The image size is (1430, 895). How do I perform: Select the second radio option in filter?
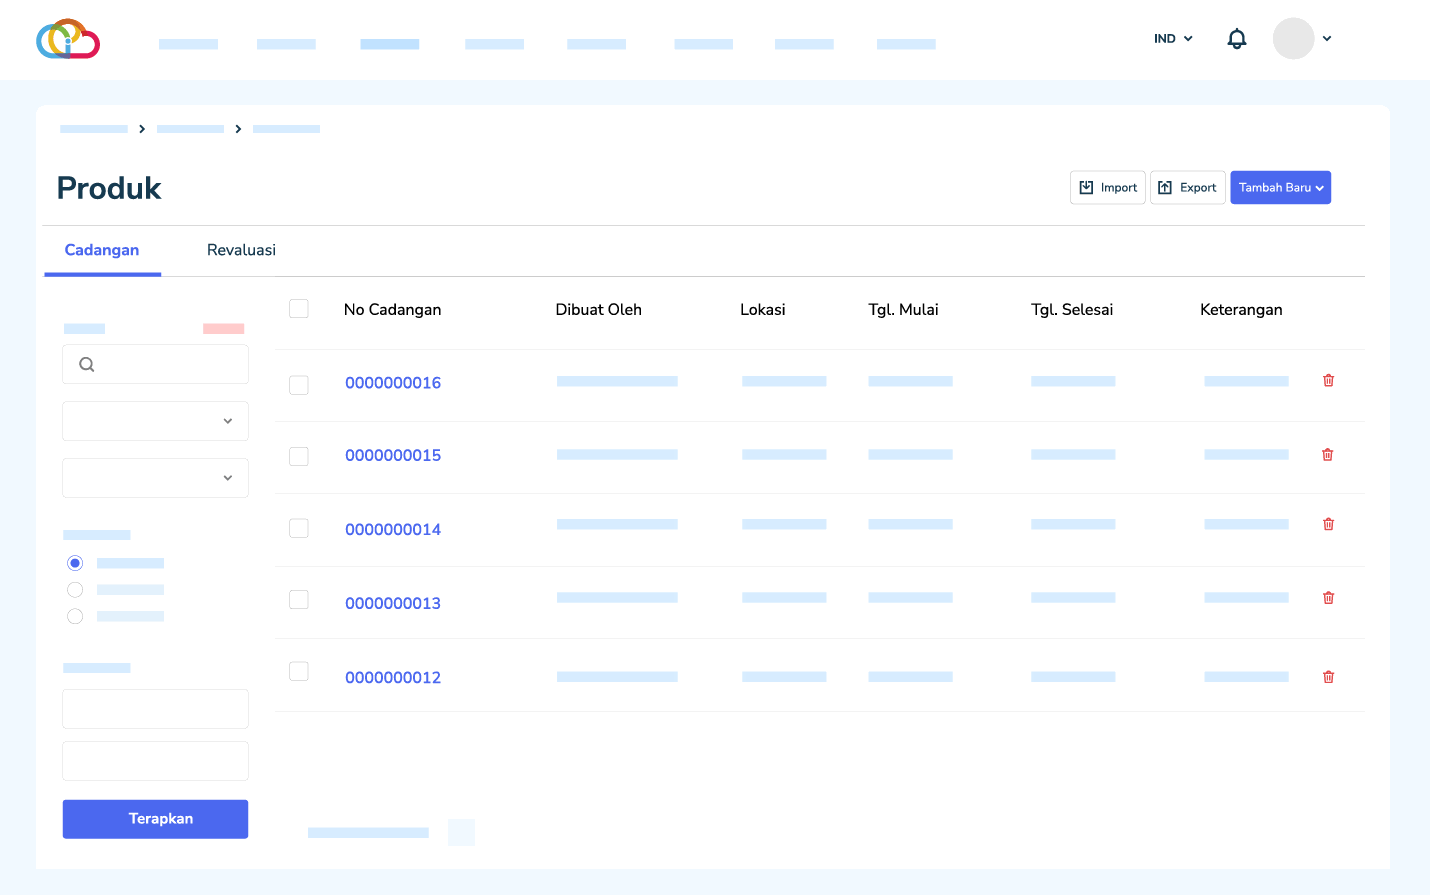75,590
